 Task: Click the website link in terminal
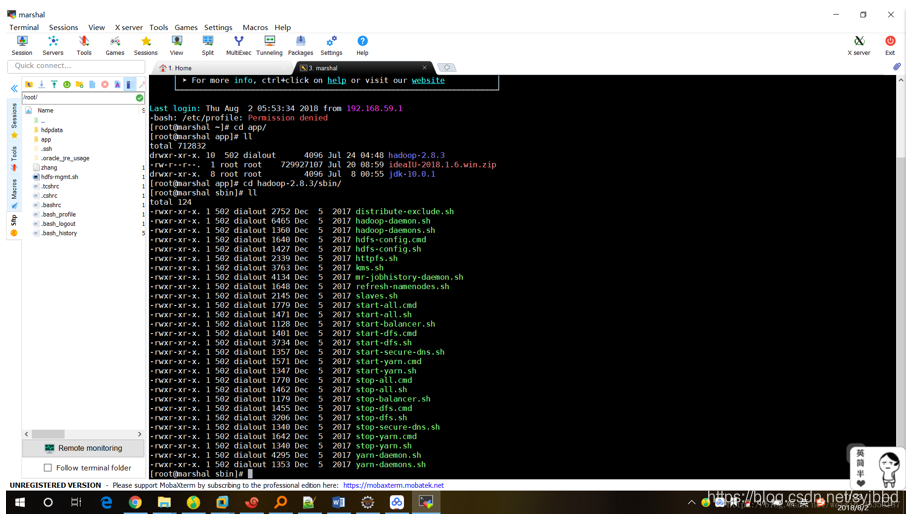coord(428,80)
